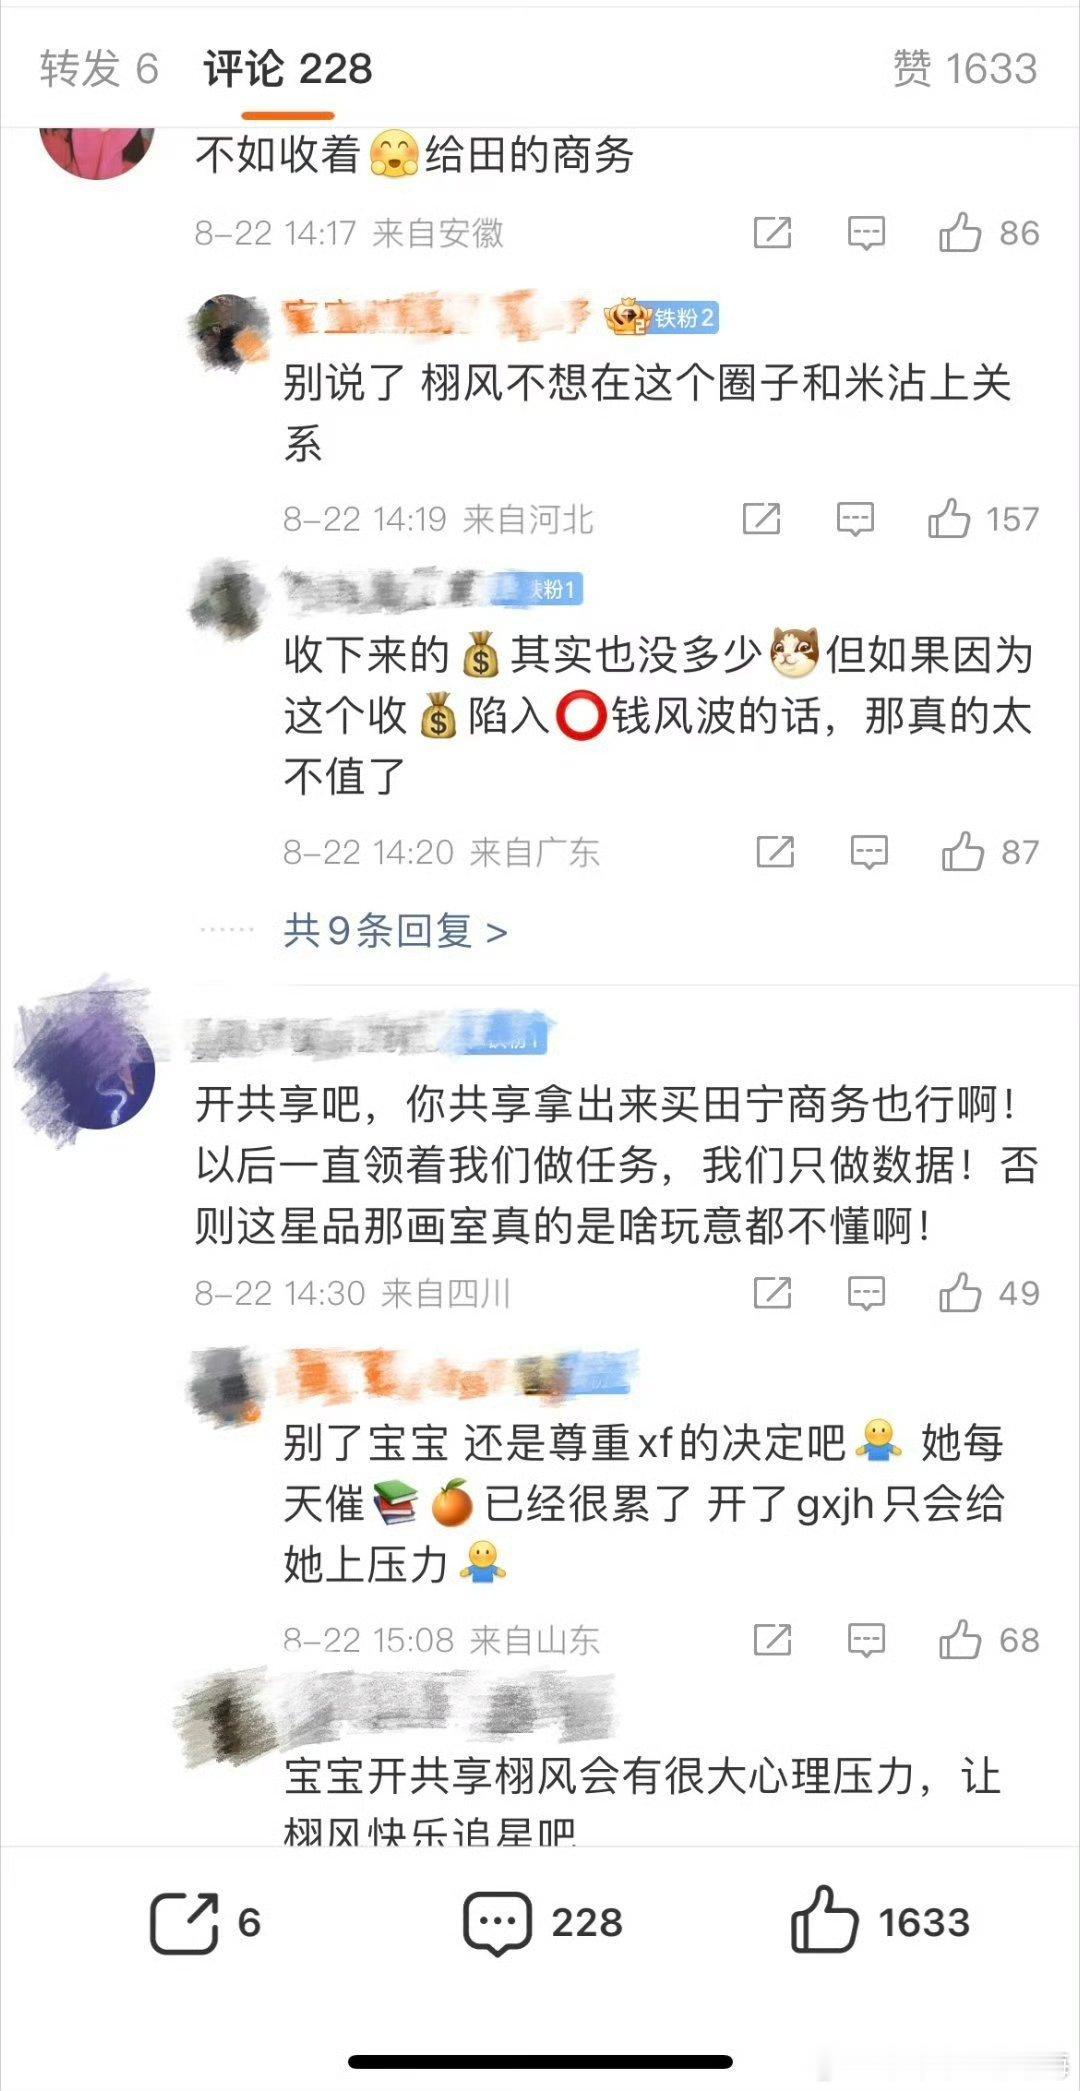Viewport: 1080px width, 2091px height.
Task: Tap the comment icon on the 14:17 安徽 comment
Action: pyautogui.click(x=866, y=233)
